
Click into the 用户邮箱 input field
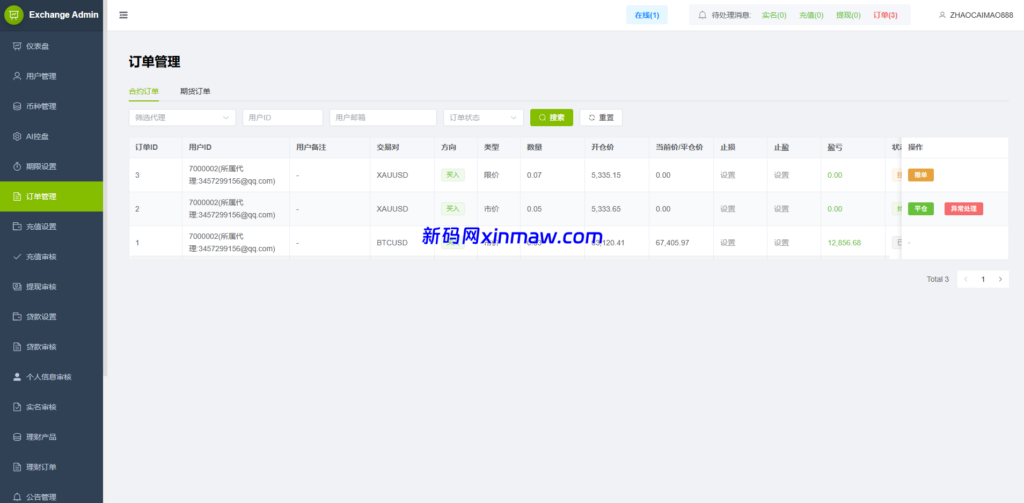click(383, 118)
